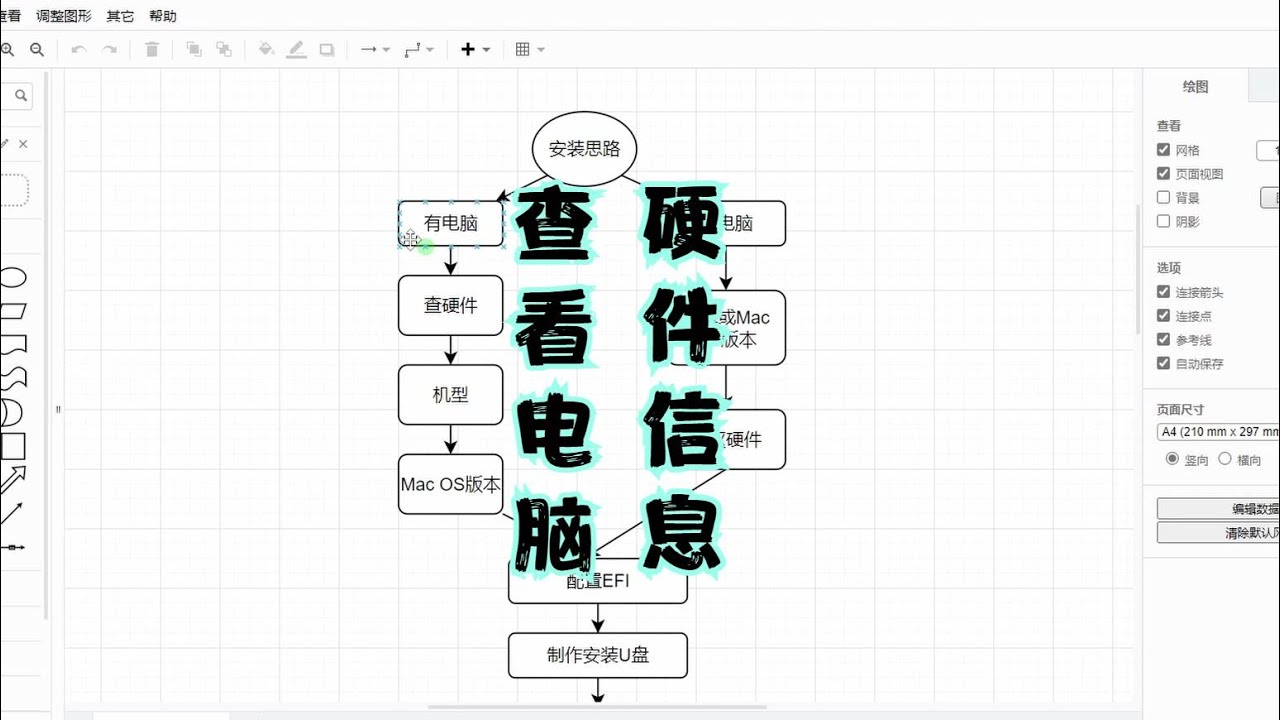
Task: Enable the 阴影 shadow checkbox
Action: (1163, 222)
